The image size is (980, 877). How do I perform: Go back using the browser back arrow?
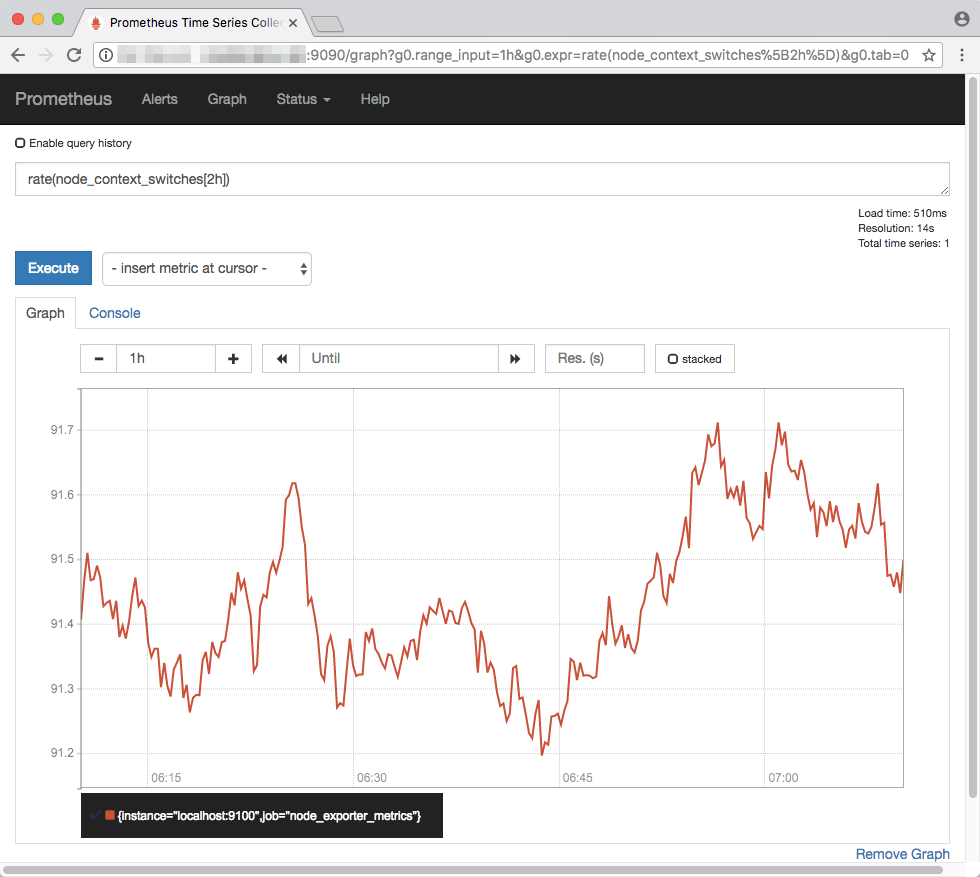click(x=18, y=55)
